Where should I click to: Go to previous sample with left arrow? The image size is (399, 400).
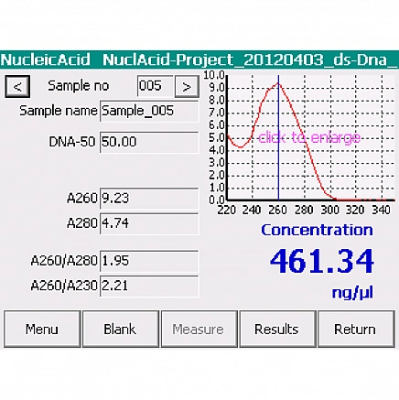point(18,87)
